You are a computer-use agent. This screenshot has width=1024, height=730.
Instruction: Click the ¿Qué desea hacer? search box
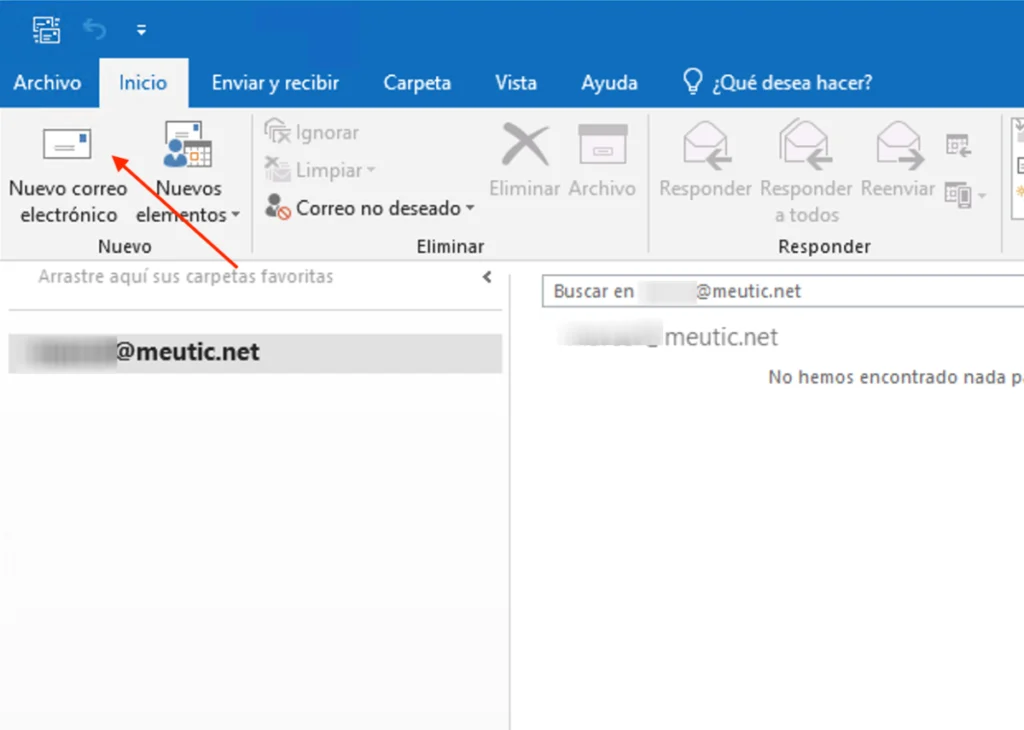pyautogui.click(x=791, y=83)
